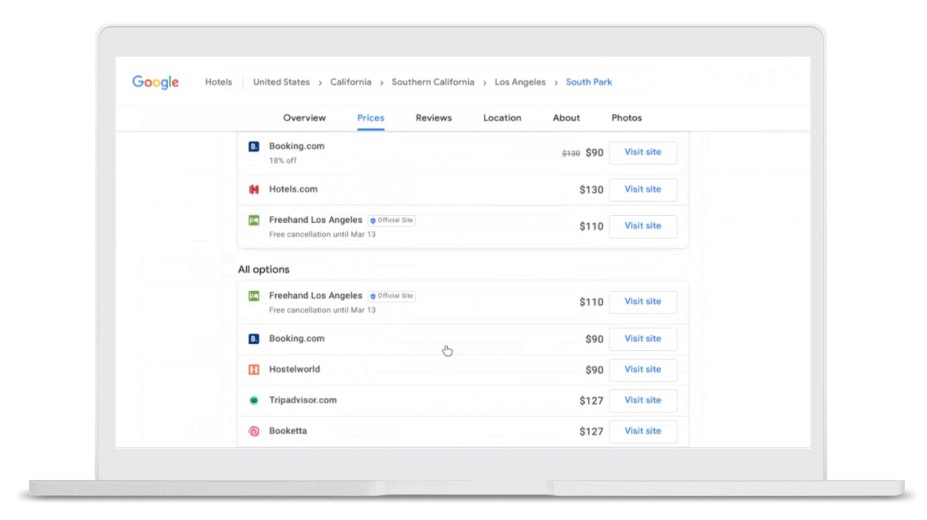Open the Overview tab
This screenshot has height=520, width=927.
(x=304, y=118)
